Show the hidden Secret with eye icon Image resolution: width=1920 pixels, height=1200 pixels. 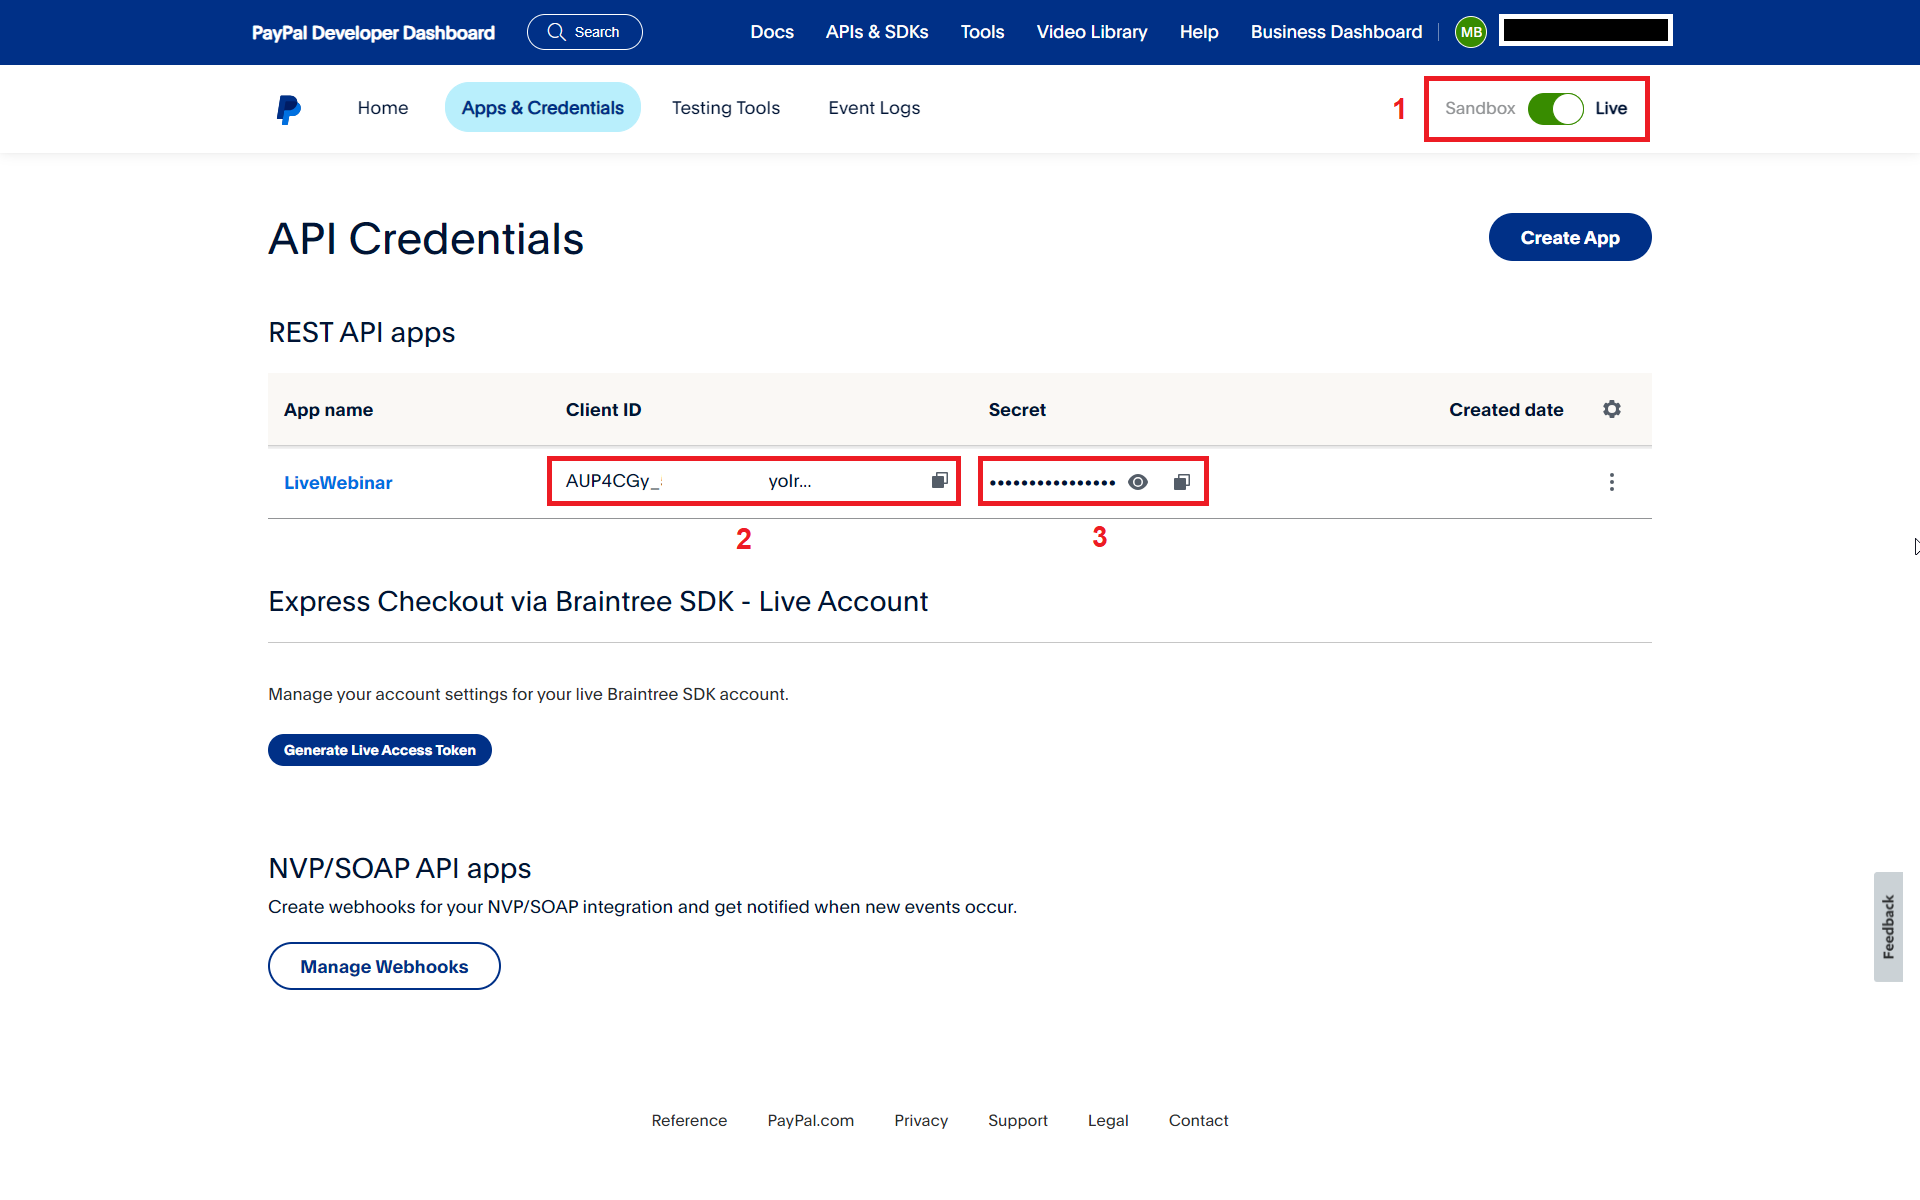[1138, 482]
